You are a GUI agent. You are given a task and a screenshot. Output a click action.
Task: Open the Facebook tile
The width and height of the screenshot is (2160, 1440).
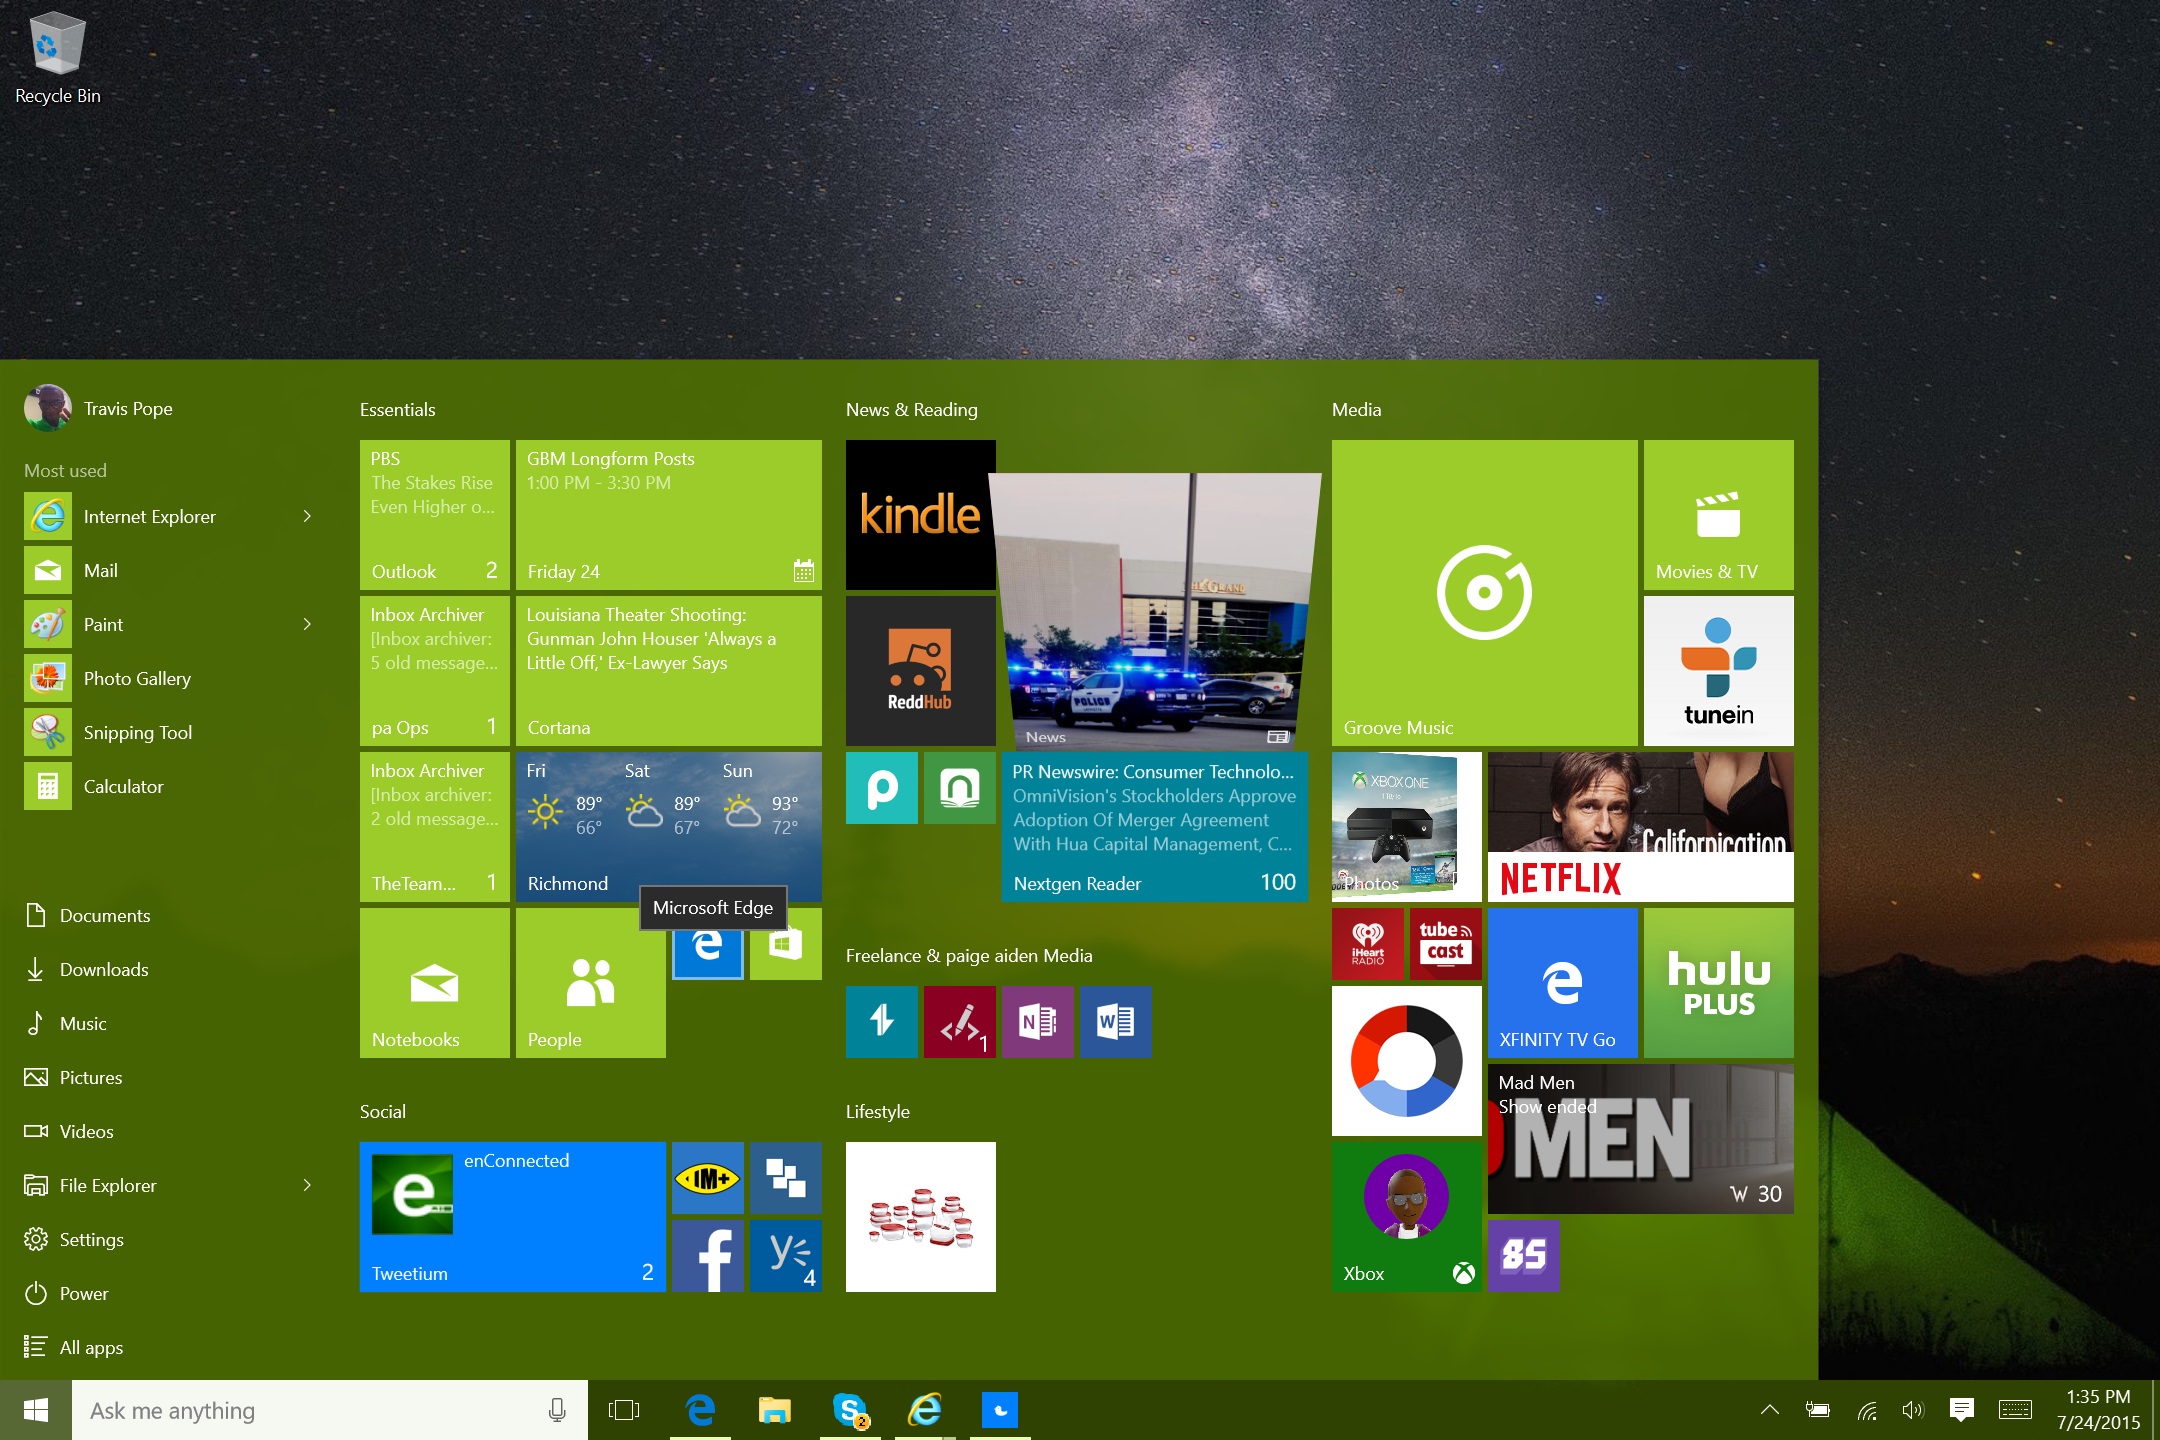[707, 1256]
